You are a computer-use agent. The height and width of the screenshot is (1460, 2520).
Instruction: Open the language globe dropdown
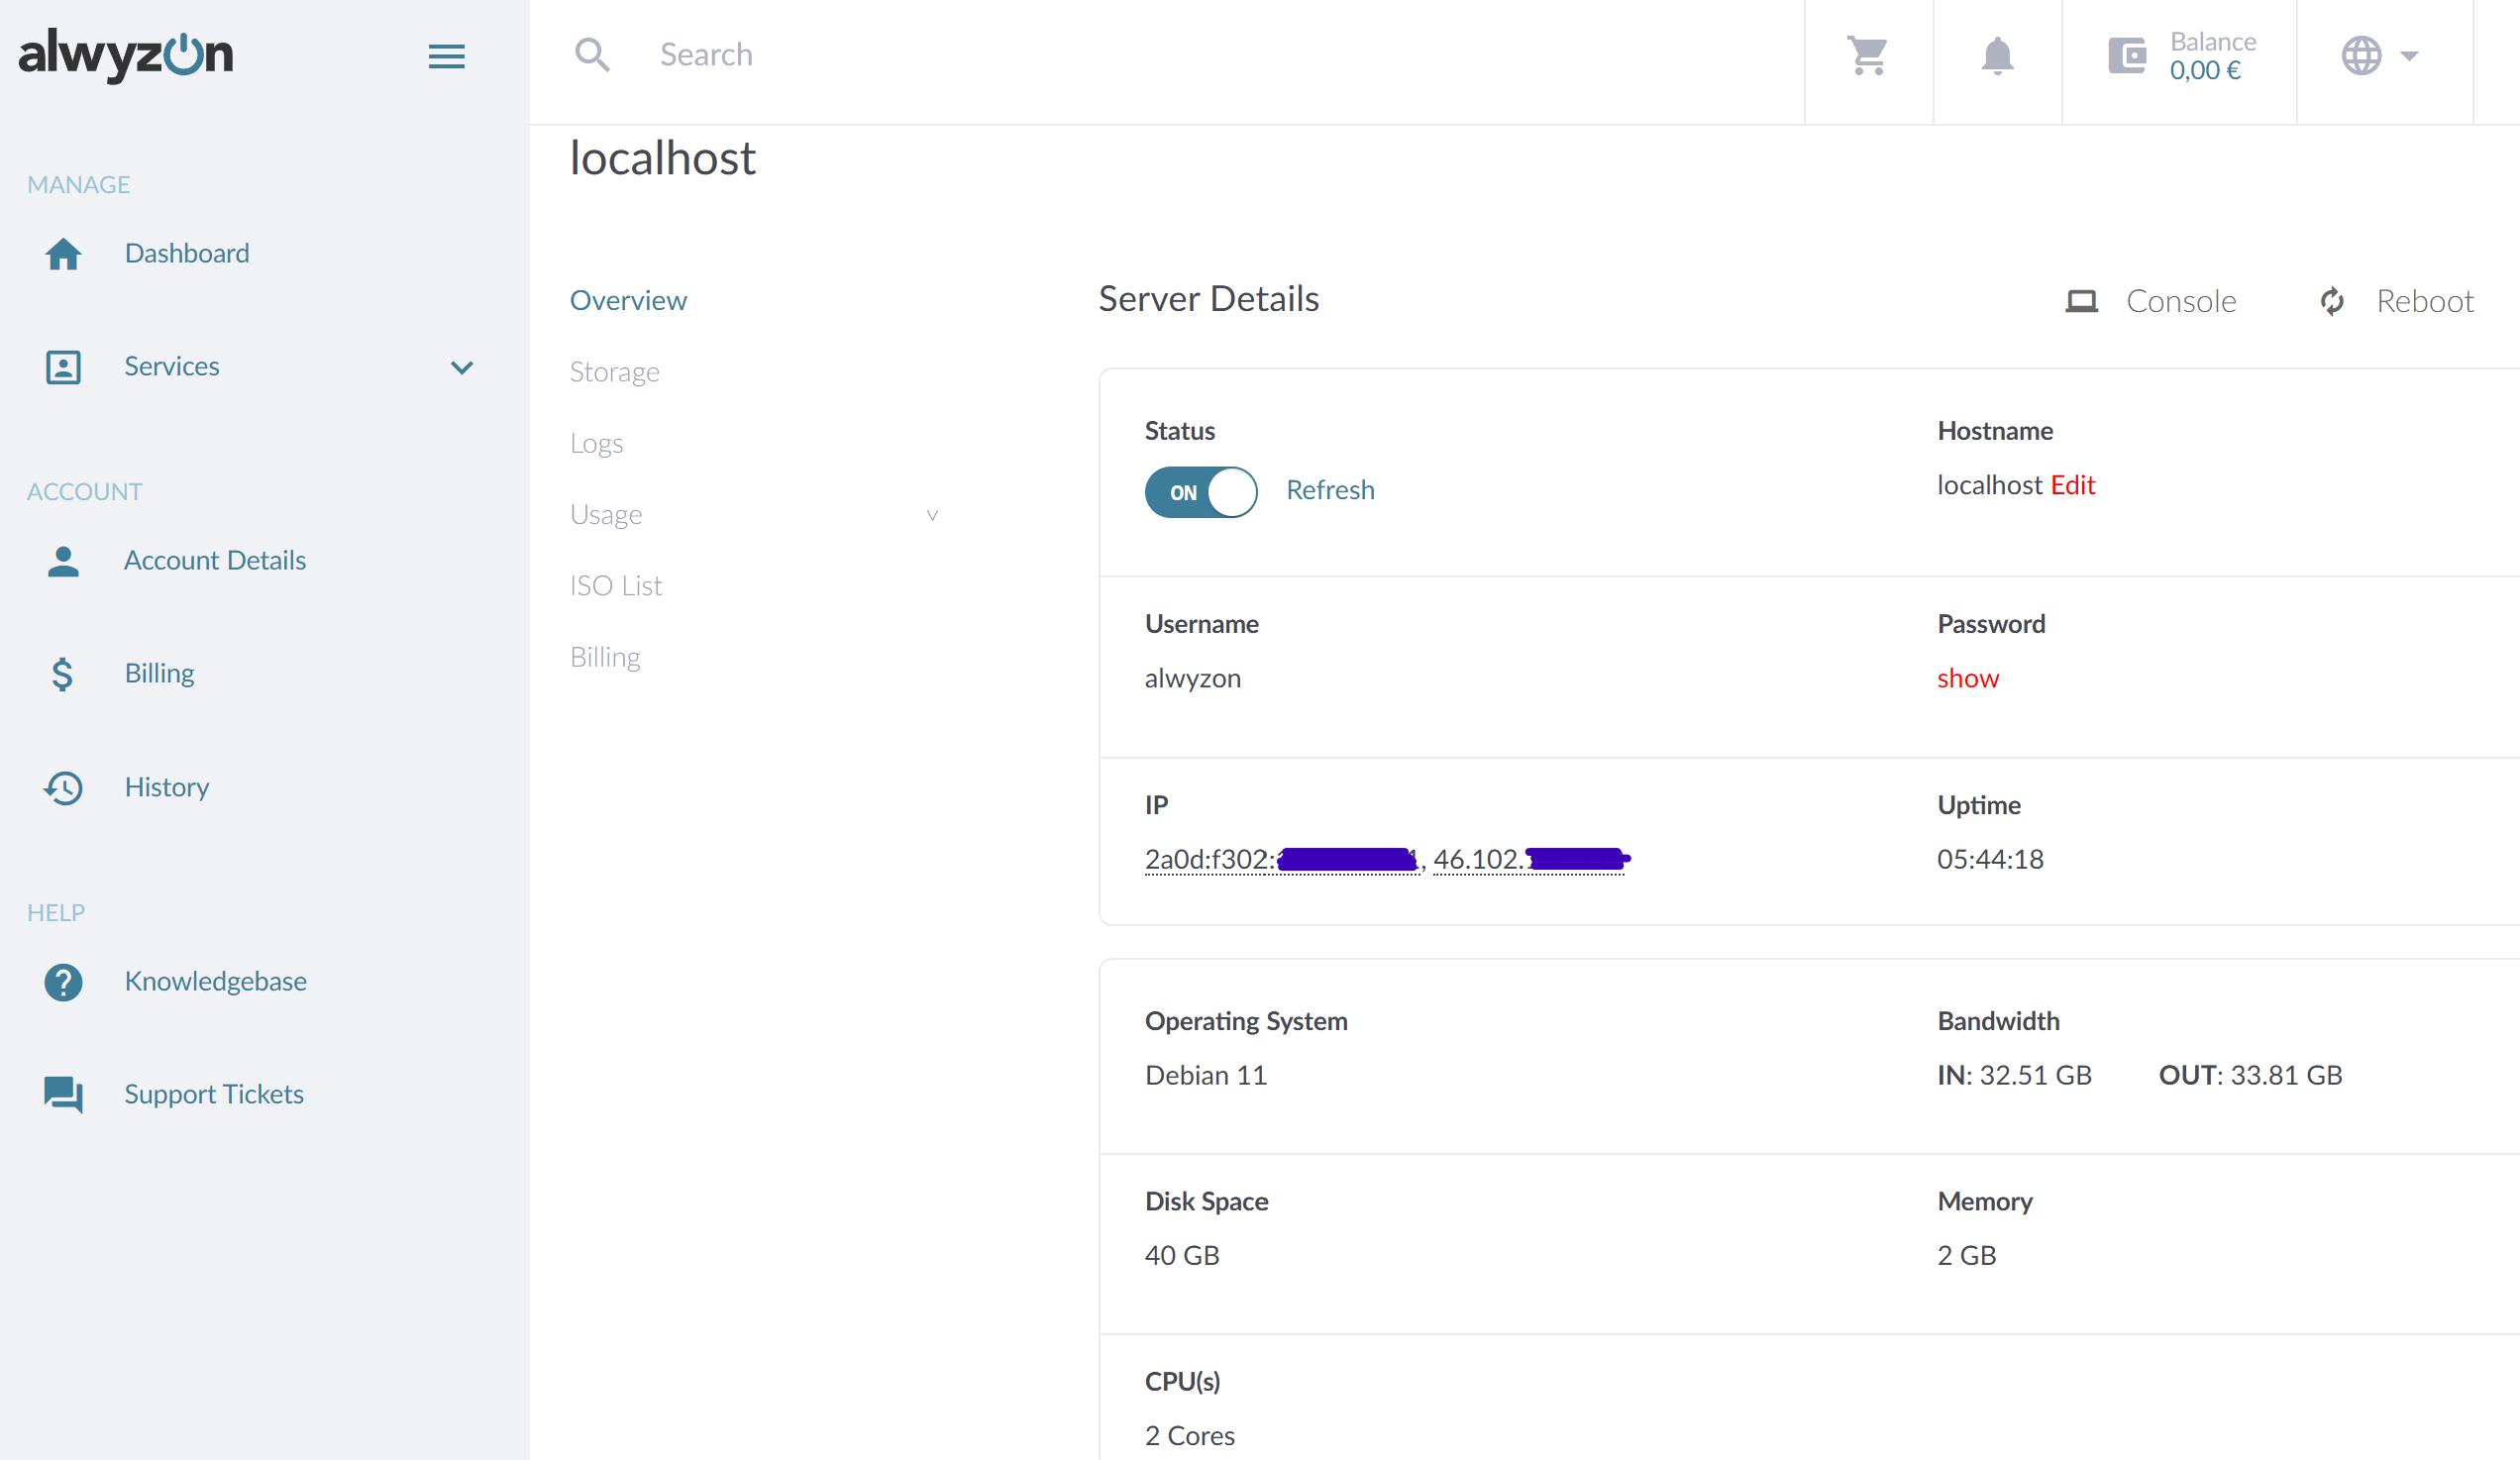(x=2380, y=56)
